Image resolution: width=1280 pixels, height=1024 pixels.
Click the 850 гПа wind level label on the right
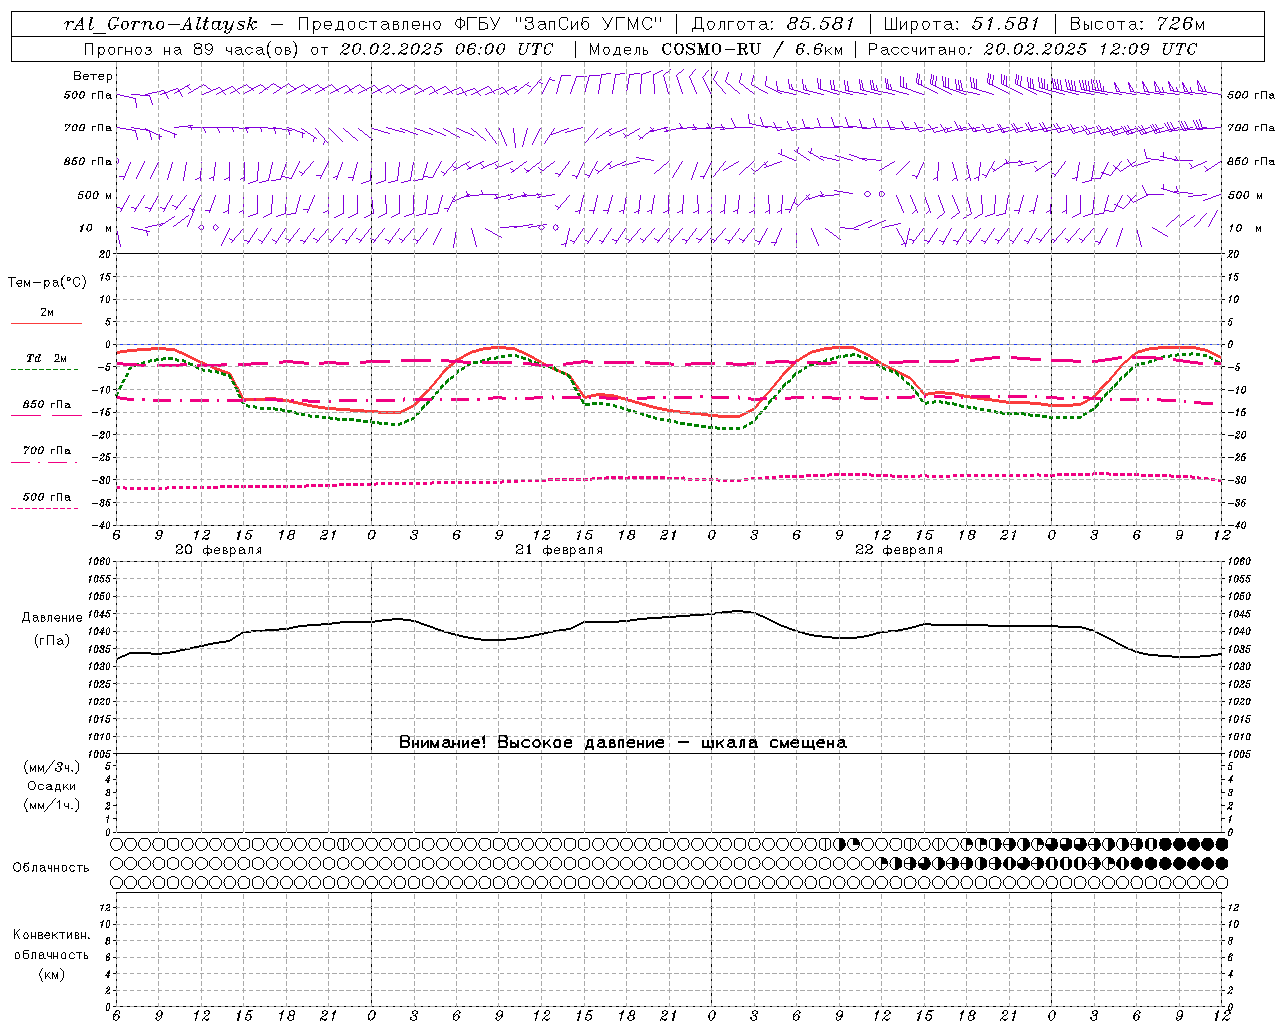(x=1251, y=161)
